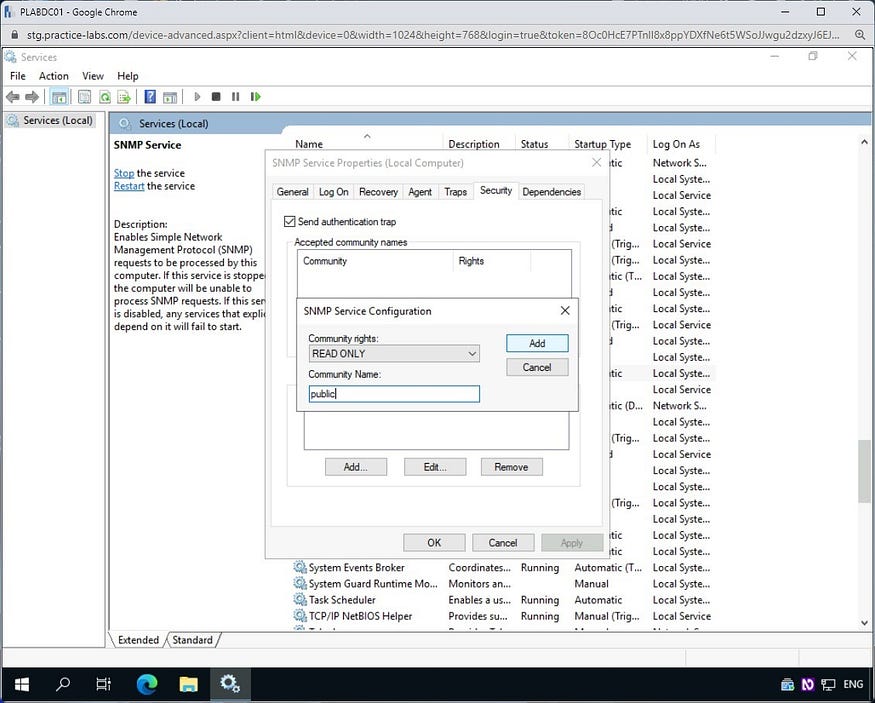Toggle the Show/Hide Action Pane toolbar icon
Screen dimensions: 875x703
170,97
